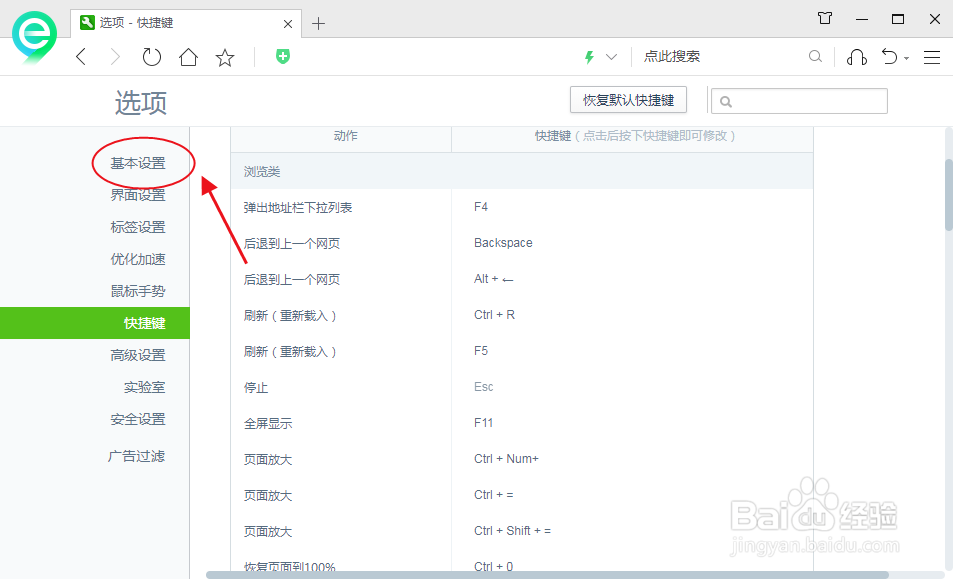Viewport: 953px width, 579px height.
Task: Click the Backspace shortcut value
Action: (503, 243)
